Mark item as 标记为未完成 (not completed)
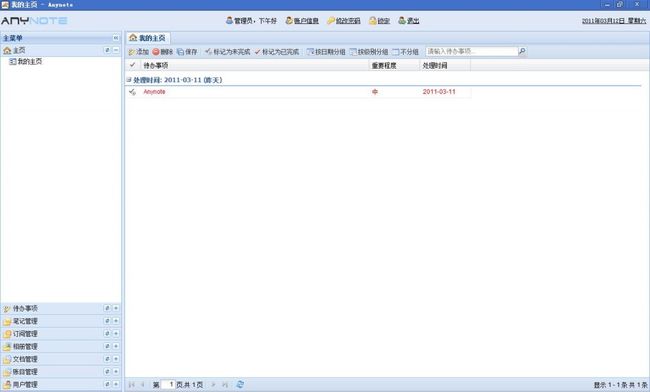Image resolution: width=650 pixels, height=392 pixels. point(227,52)
